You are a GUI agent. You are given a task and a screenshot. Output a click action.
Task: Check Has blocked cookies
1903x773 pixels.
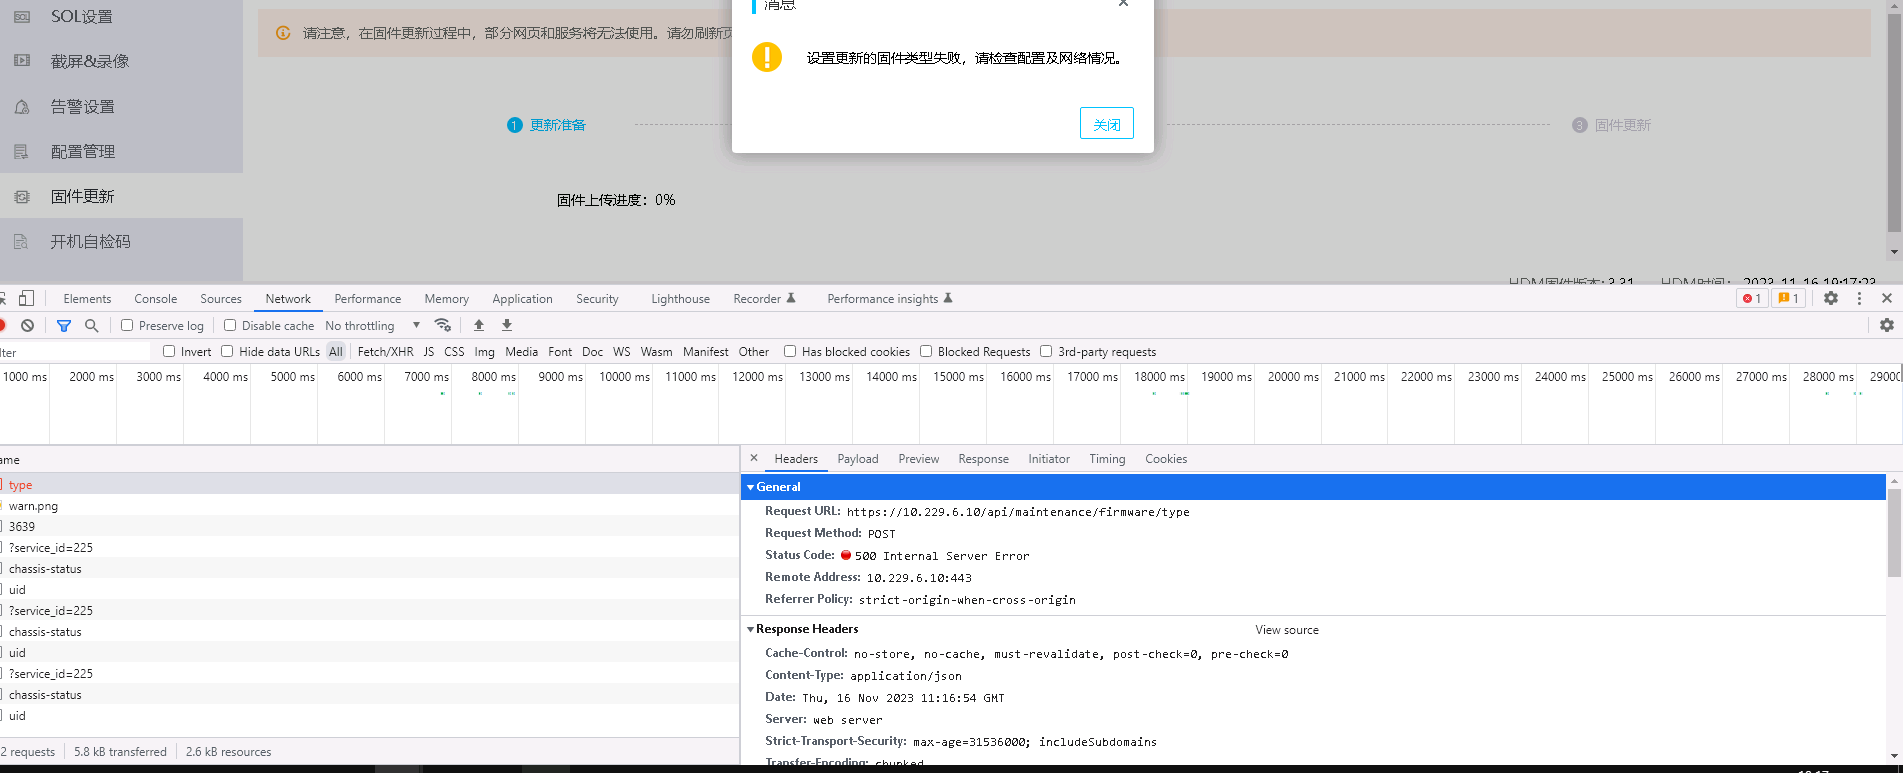[790, 351]
